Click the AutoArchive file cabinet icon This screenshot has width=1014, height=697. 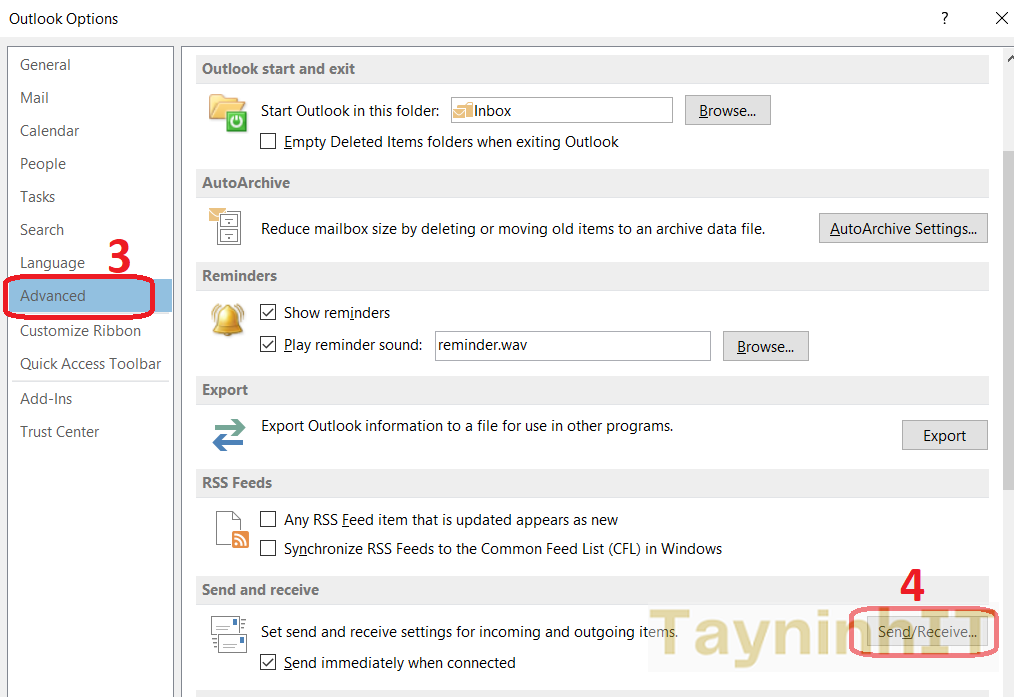(227, 227)
